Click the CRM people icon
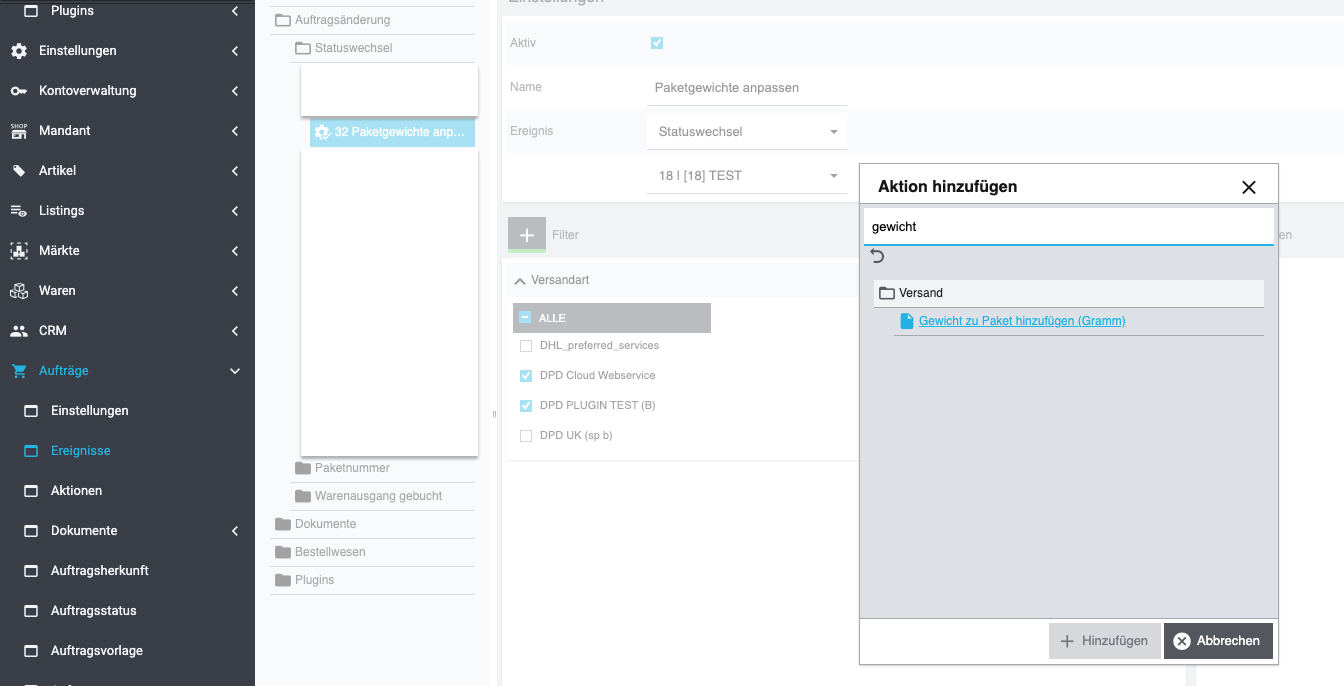The width and height of the screenshot is (1344, 686). tap(19, 331)
